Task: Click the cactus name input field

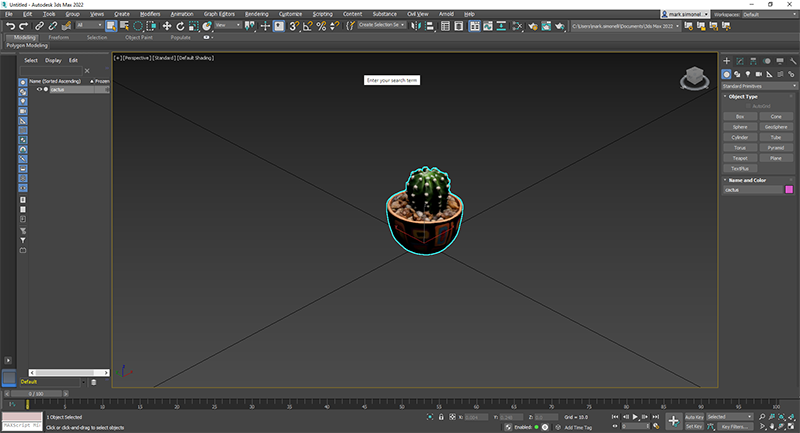Action: point(753,190)
